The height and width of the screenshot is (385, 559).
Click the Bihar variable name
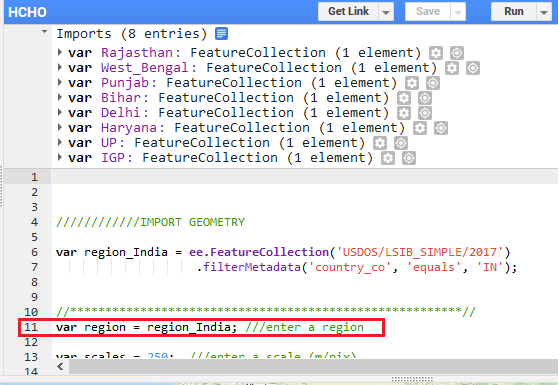coord(121,98)
